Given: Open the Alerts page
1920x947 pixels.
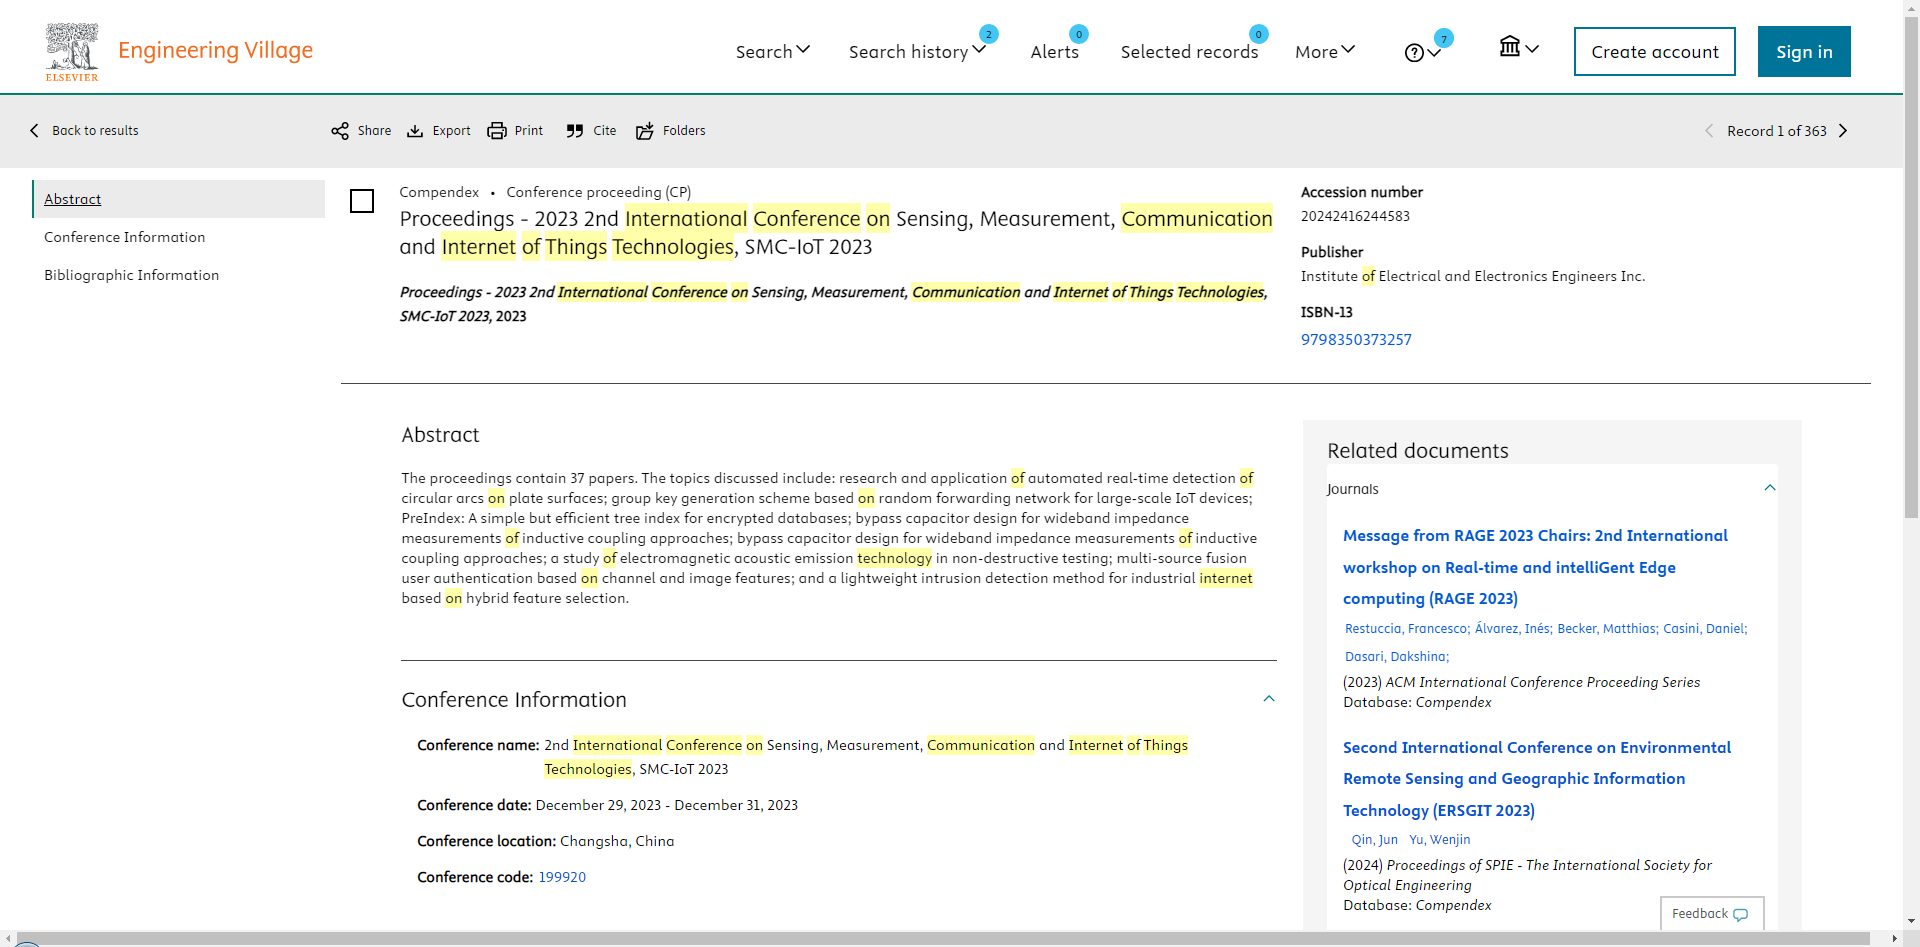Looking at the screenshot, I should tap(1054, 51).
